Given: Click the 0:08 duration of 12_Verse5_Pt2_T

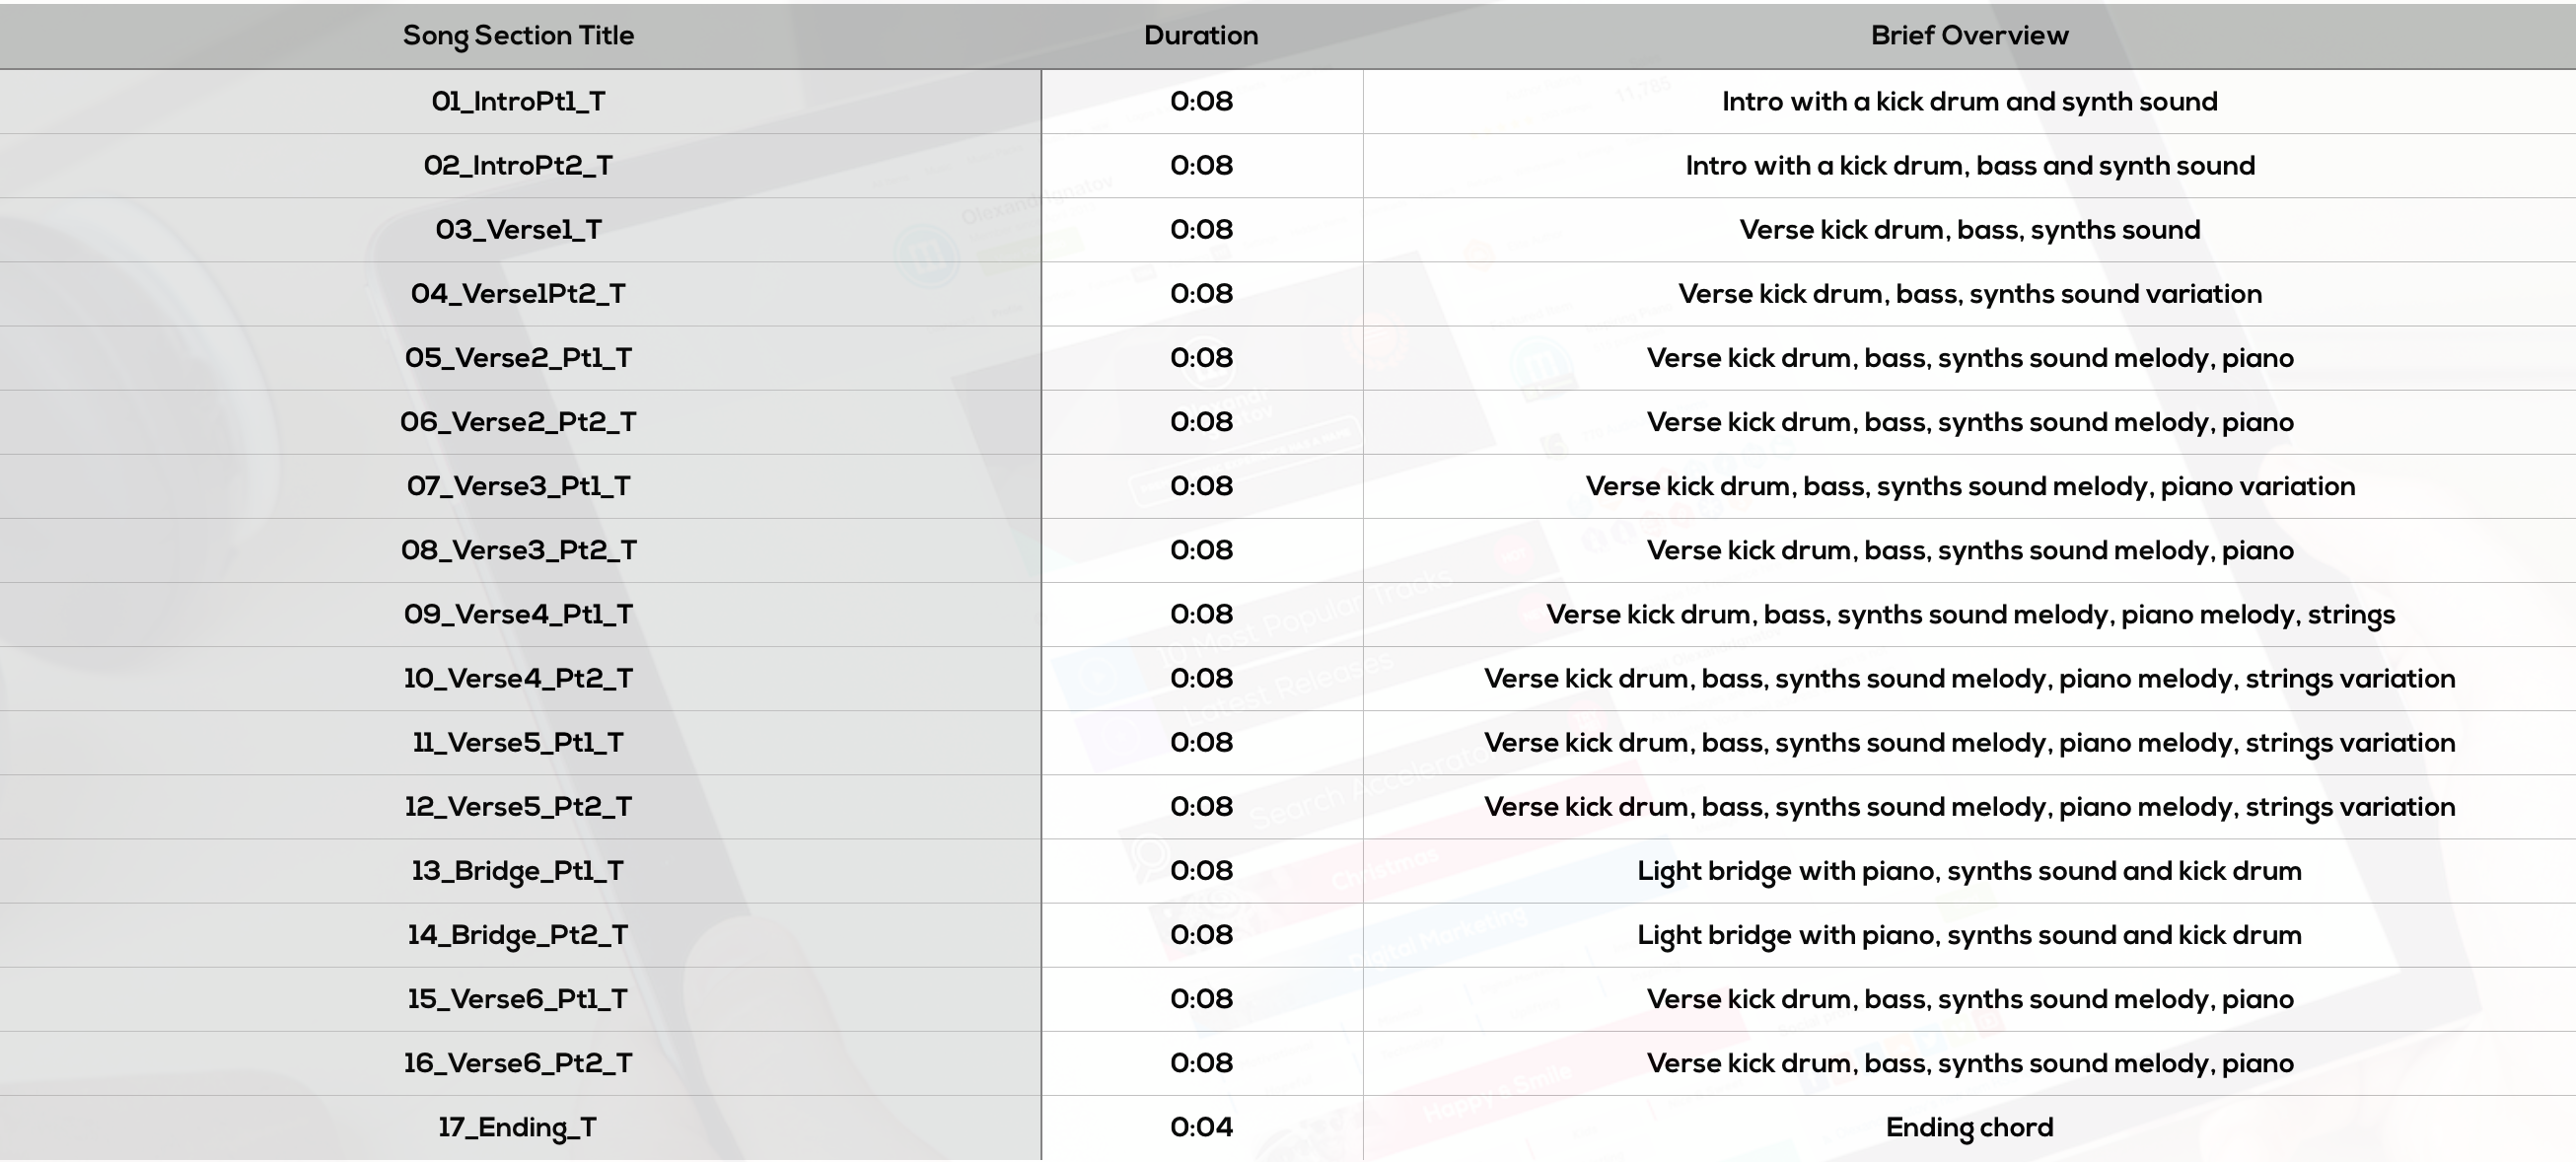Looking at the screenshot, I should (x=1201, y=805).
